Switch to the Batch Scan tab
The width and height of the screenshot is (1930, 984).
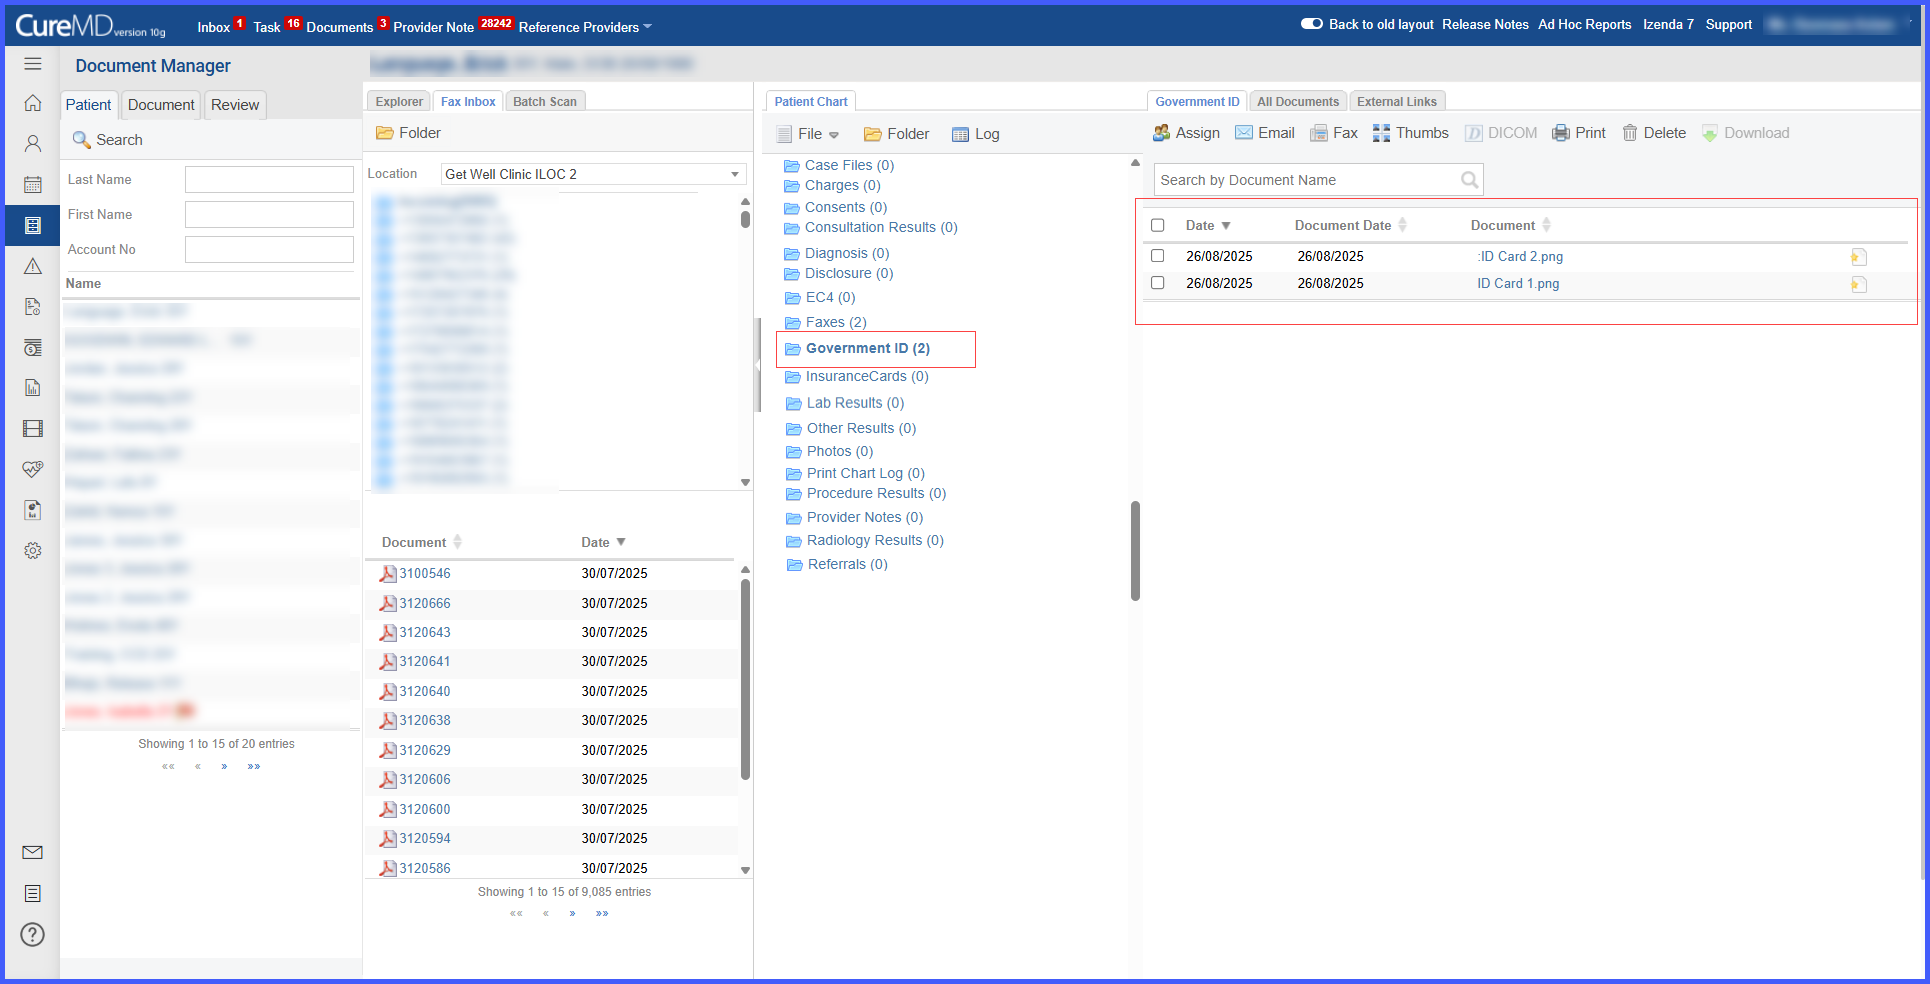point(545,101)
